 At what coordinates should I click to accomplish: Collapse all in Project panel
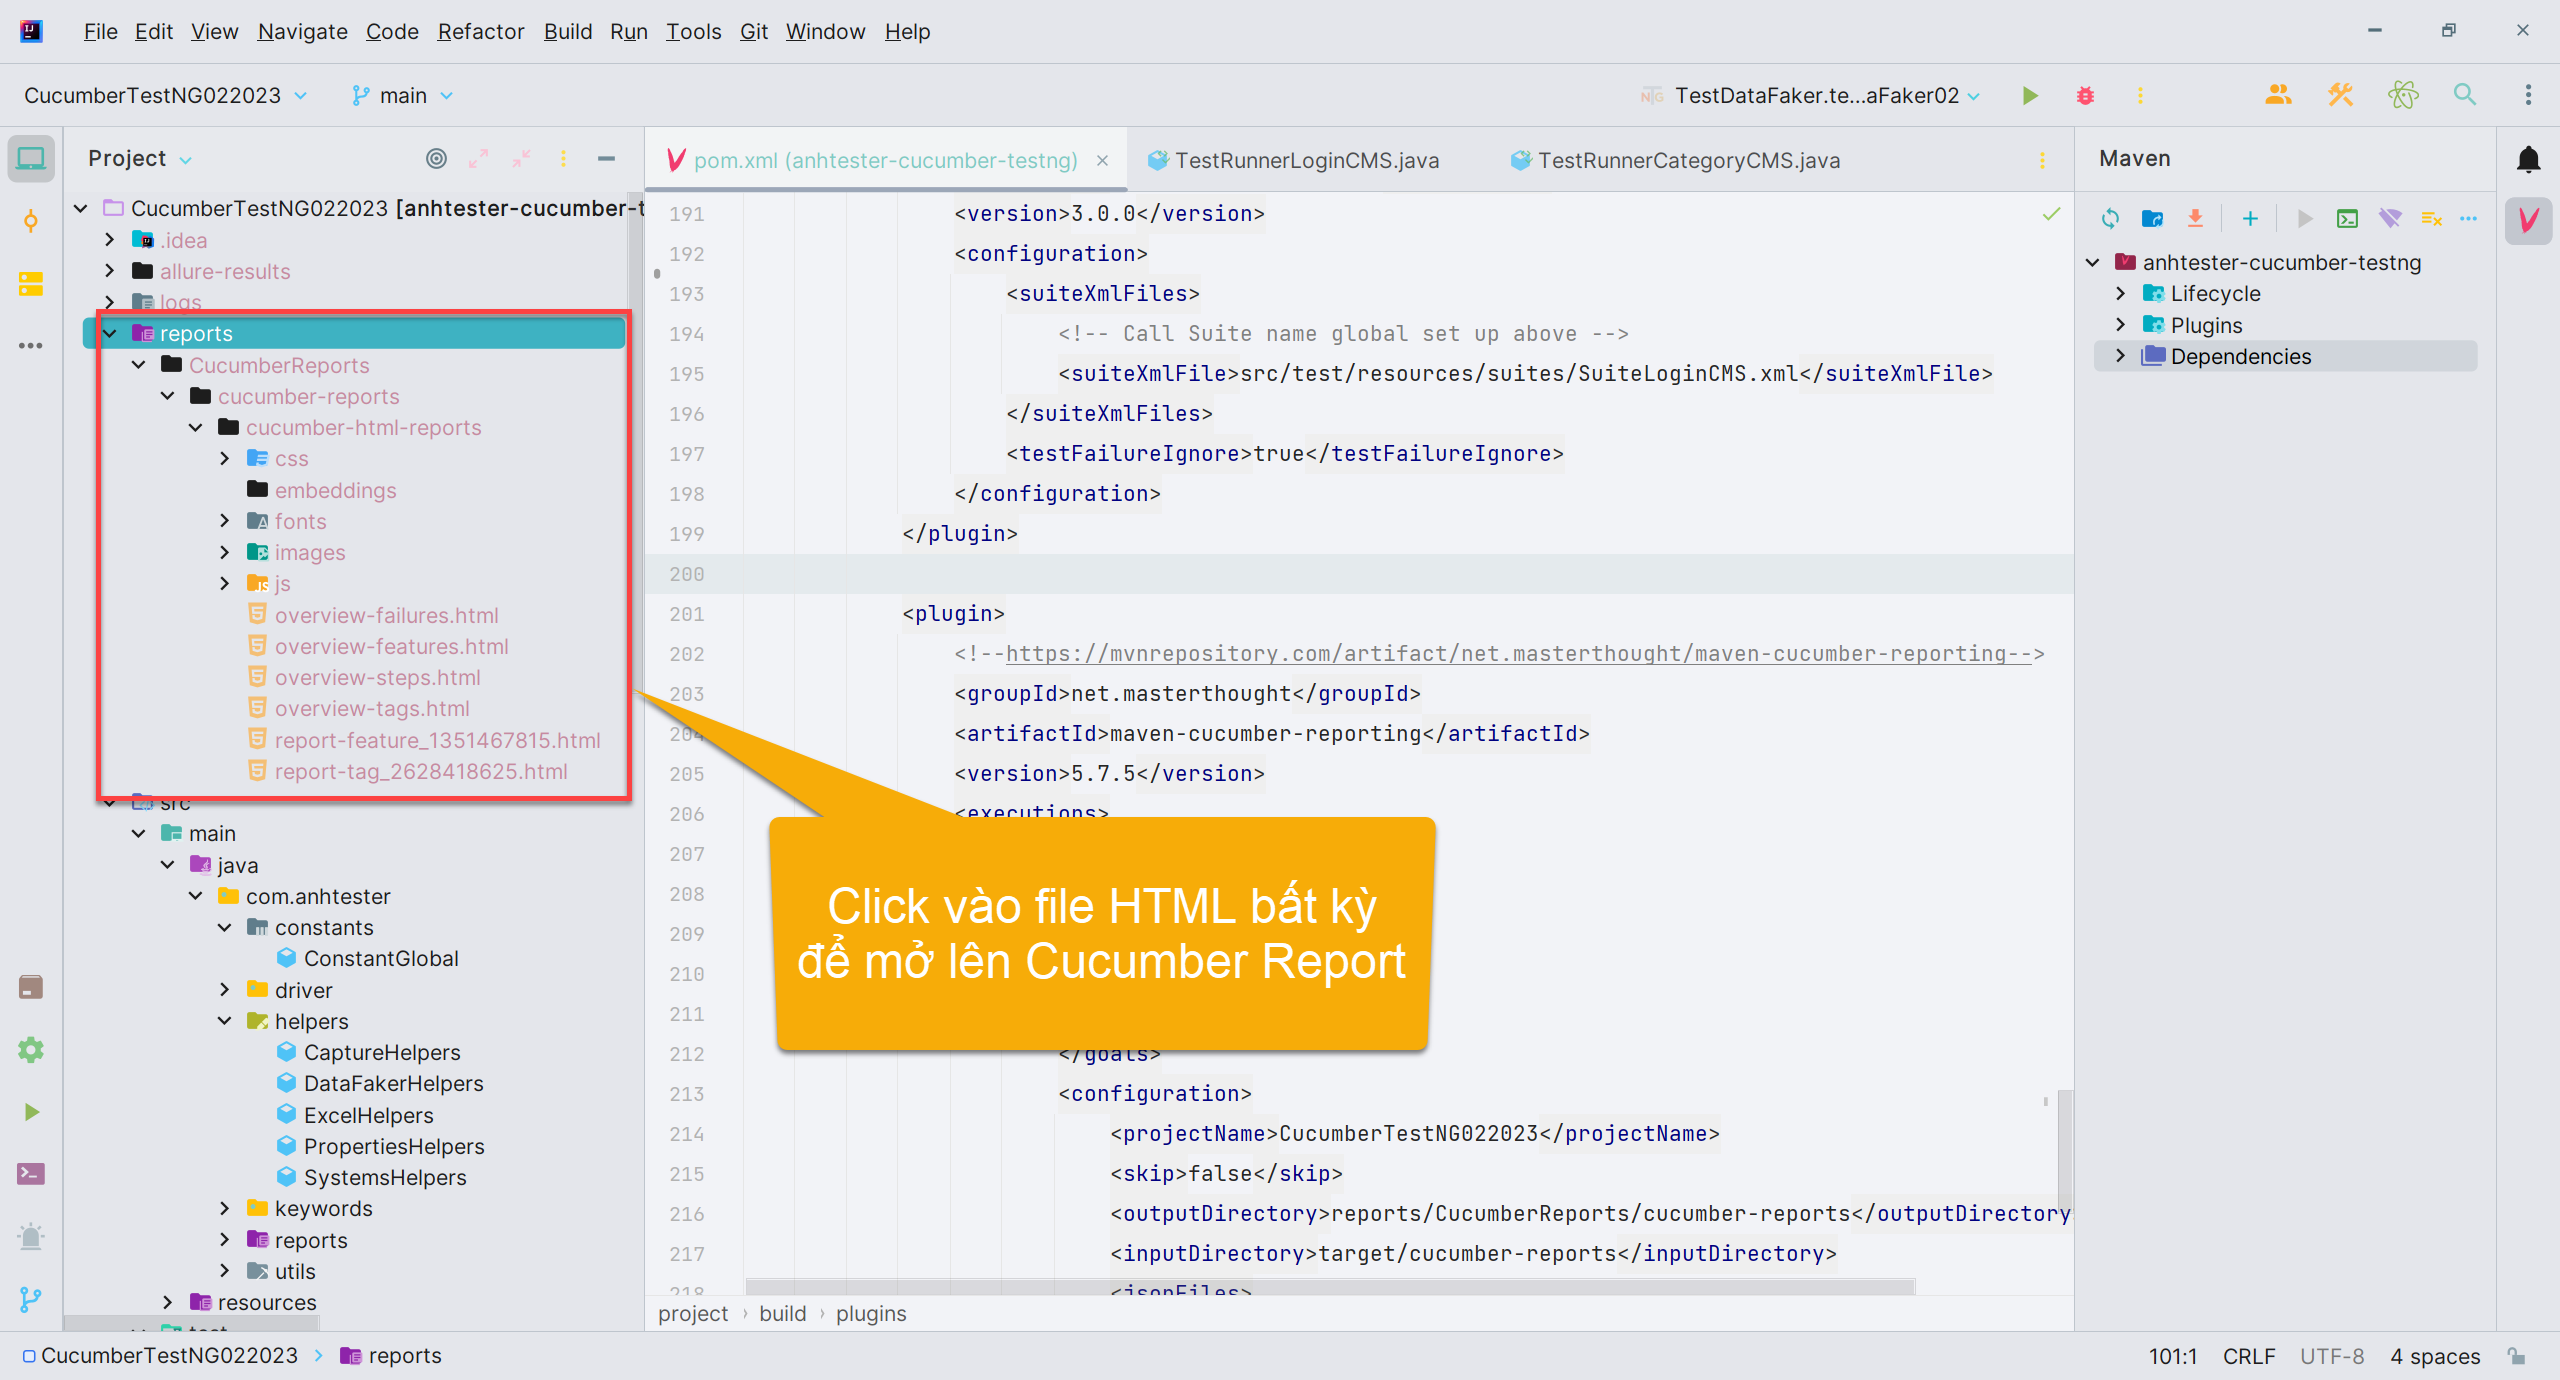pos(521,159)
